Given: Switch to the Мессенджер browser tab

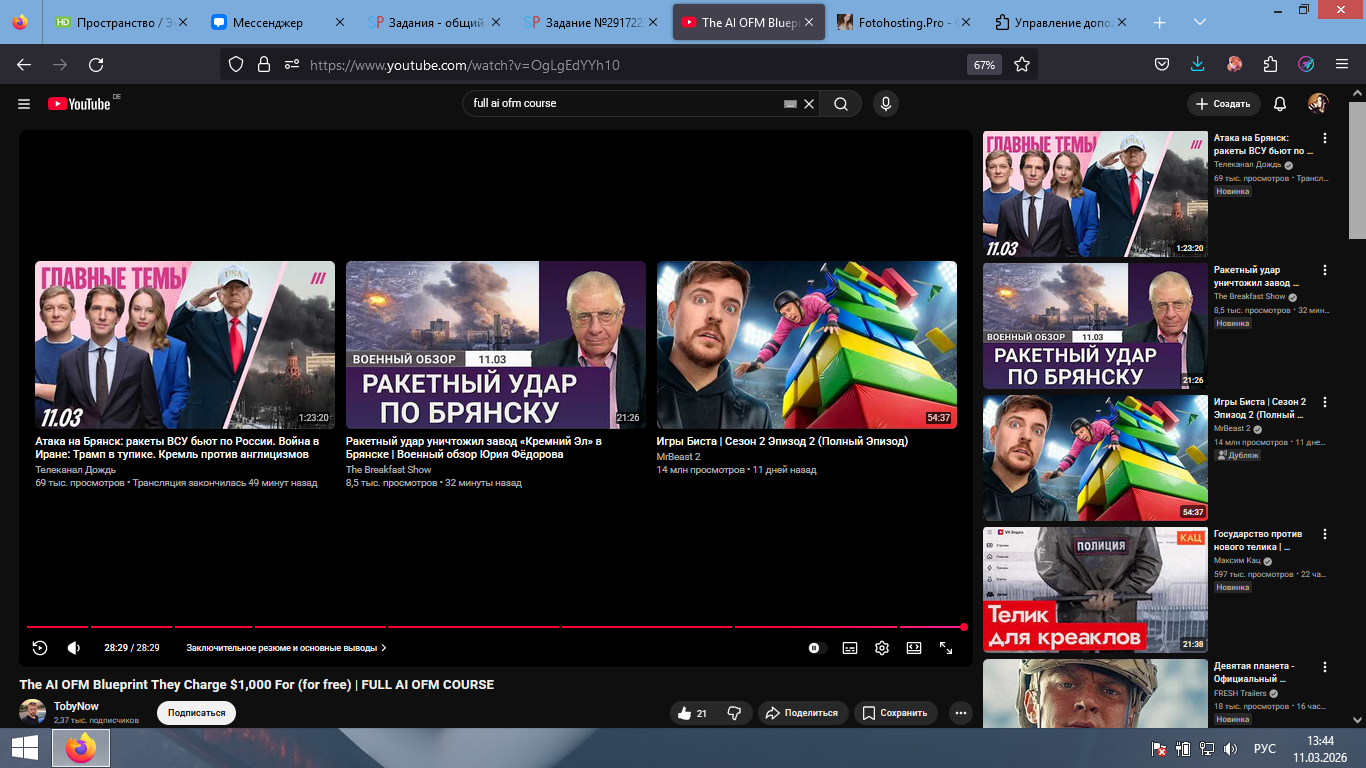Looking at the screenshot, I should (x=268, y=22).
